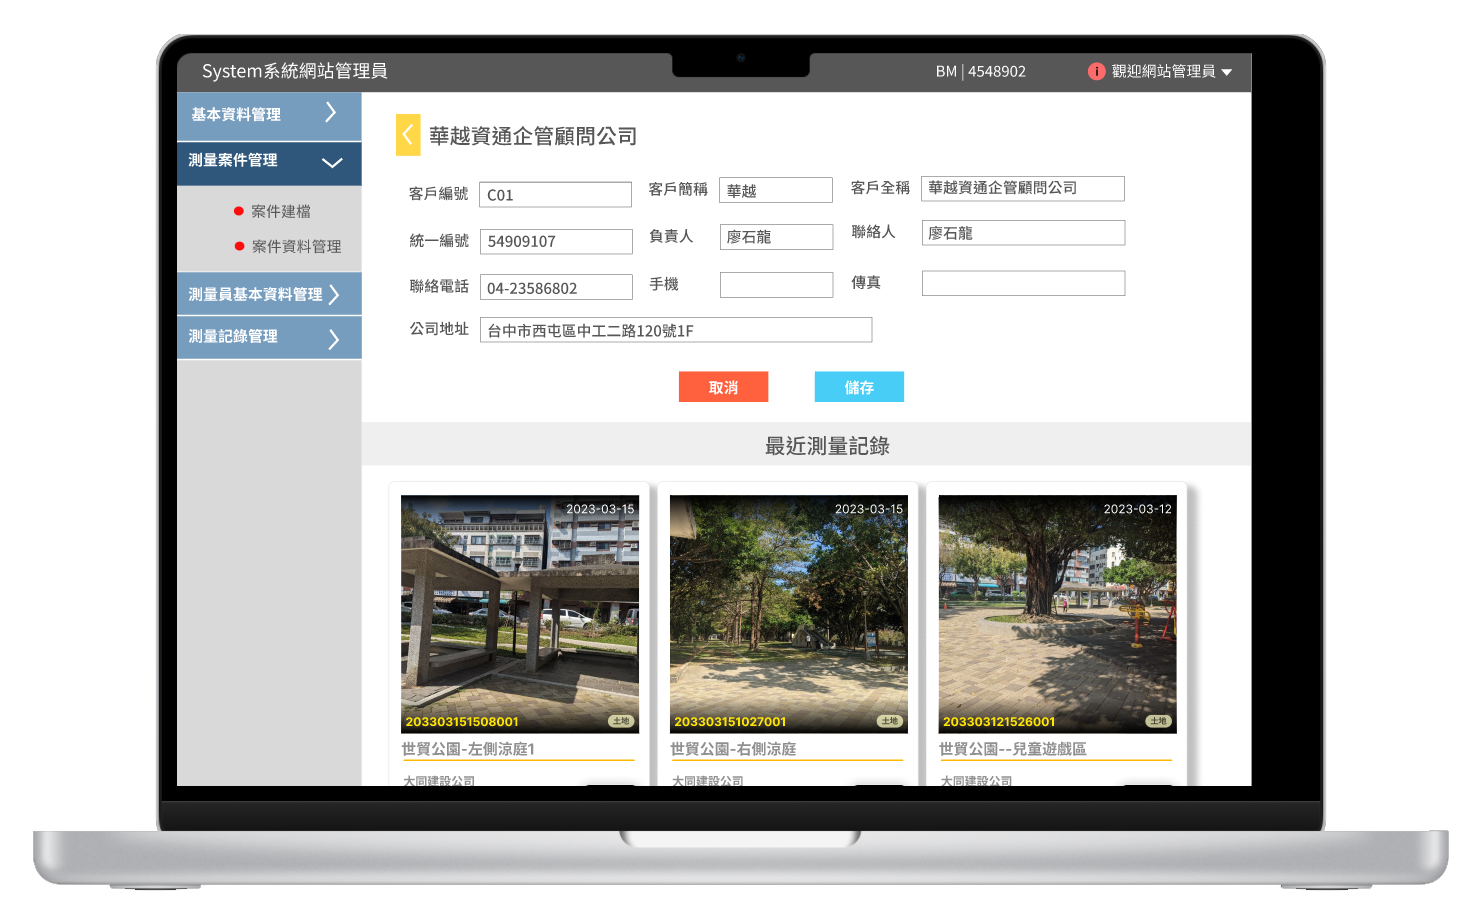
Task: Click the red info alert icon
Action: click(x=1096, y=71)
